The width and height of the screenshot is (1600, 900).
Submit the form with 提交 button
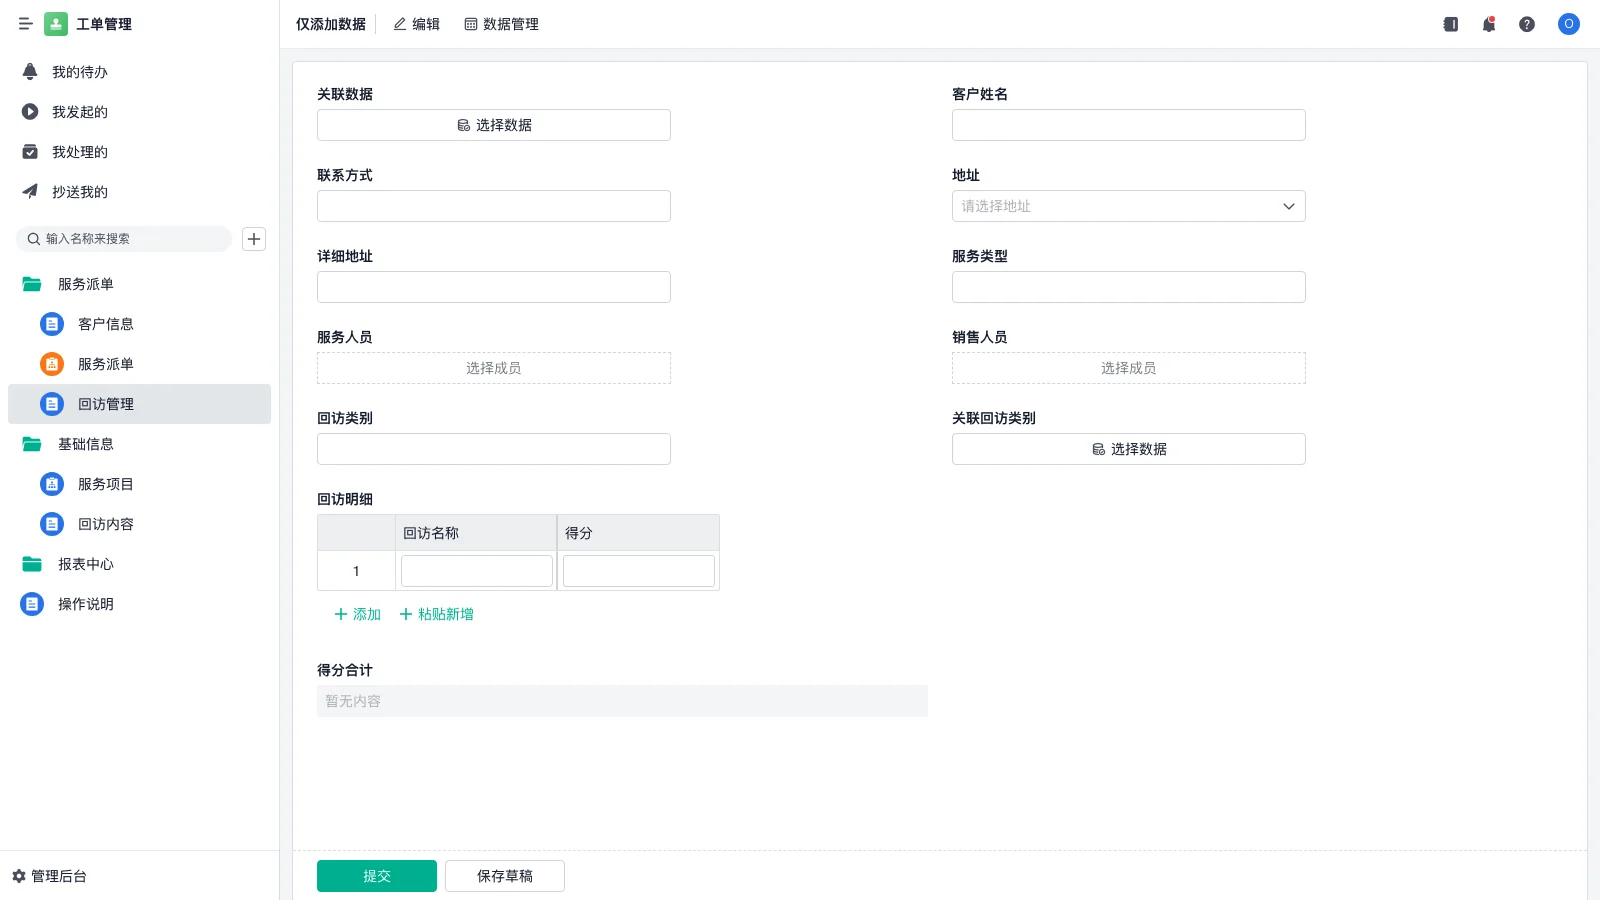[x=376, y=875]
